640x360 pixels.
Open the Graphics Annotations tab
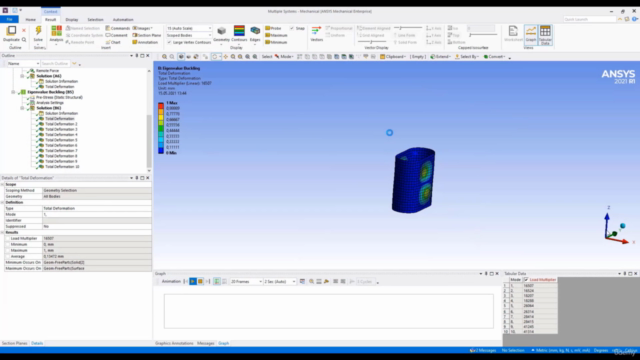[174, 343]
